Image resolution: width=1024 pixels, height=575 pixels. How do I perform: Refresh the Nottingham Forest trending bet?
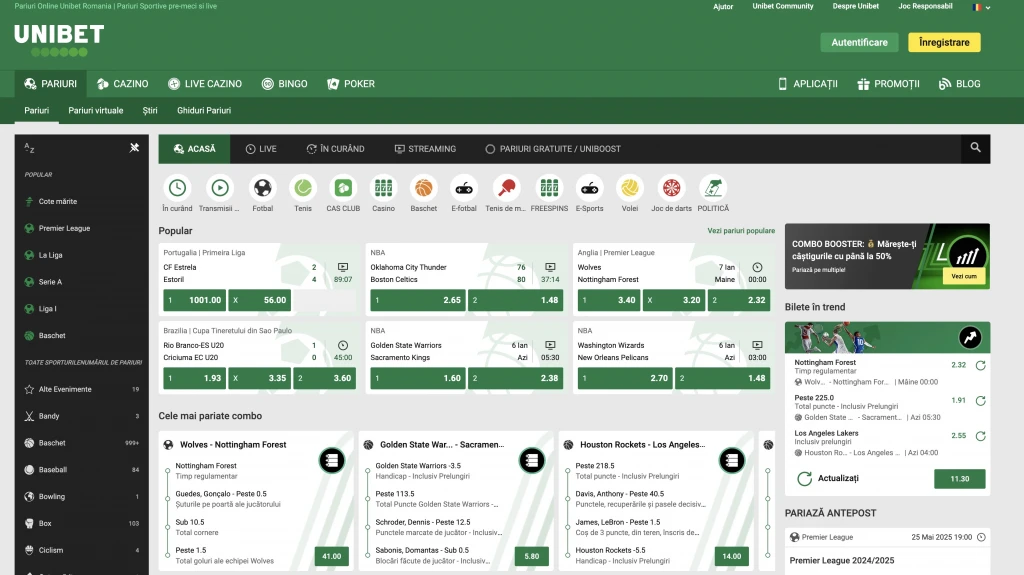[981, 365]
